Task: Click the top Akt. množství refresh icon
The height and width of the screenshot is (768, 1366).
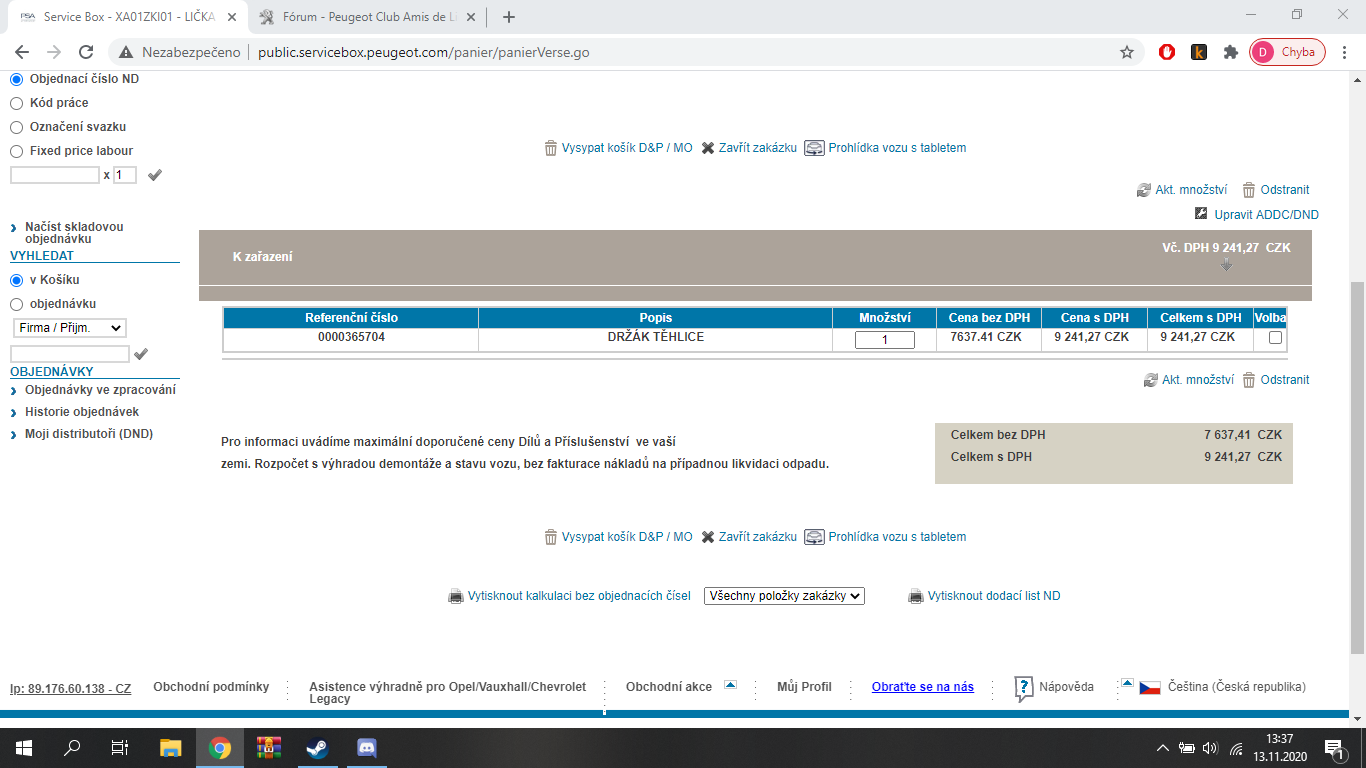Action: click(1144, 190)
